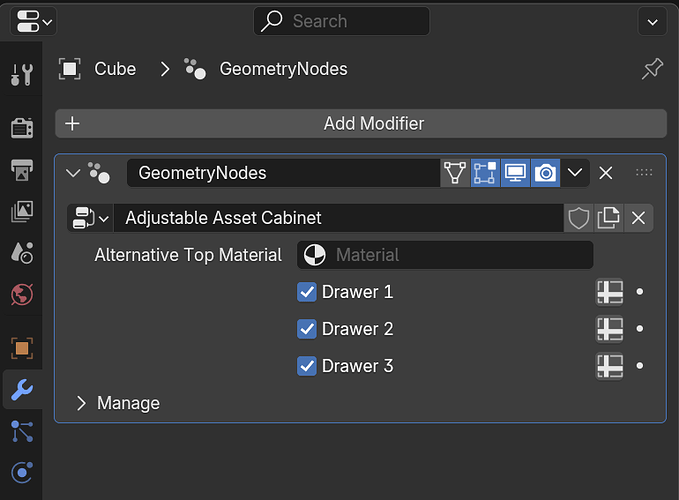Edit the GeometryNodes modifier name field
The width and height of the screenshot is (679, 500).
click(x=284, y=173)
